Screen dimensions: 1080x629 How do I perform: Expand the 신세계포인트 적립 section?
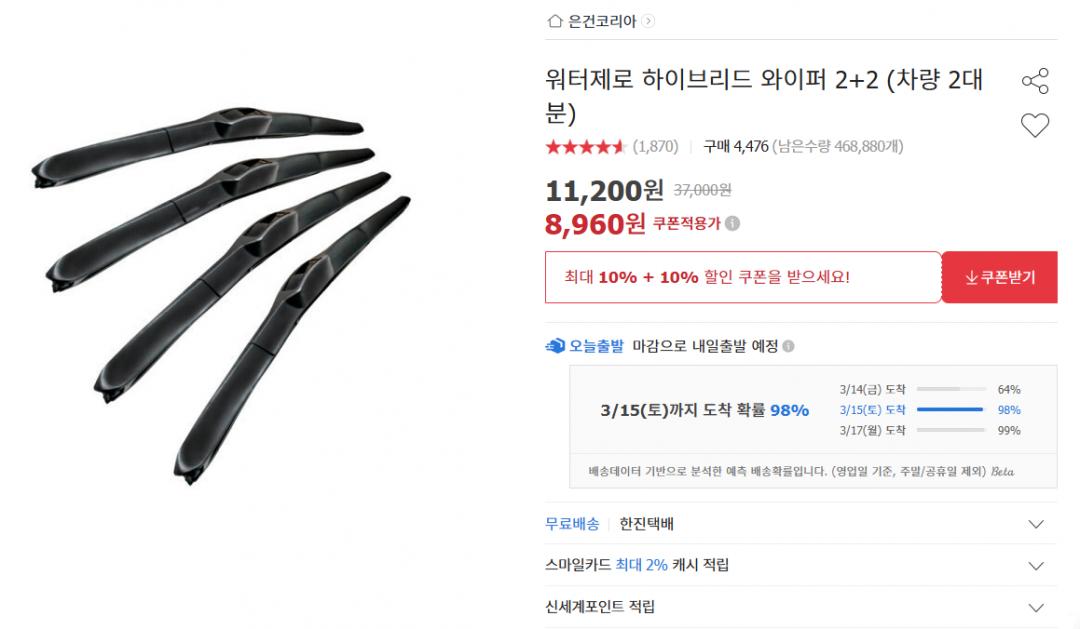pos(1036,607)
